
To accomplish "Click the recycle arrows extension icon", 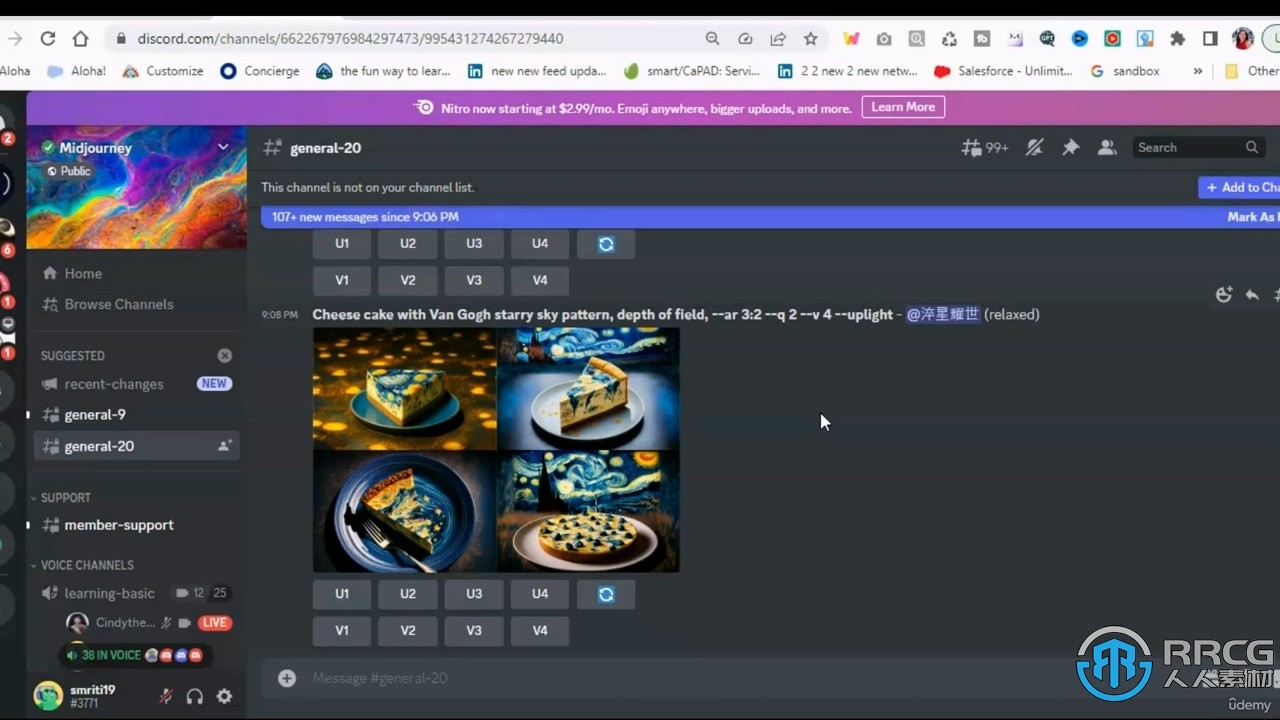I will [x=949, y=39].
